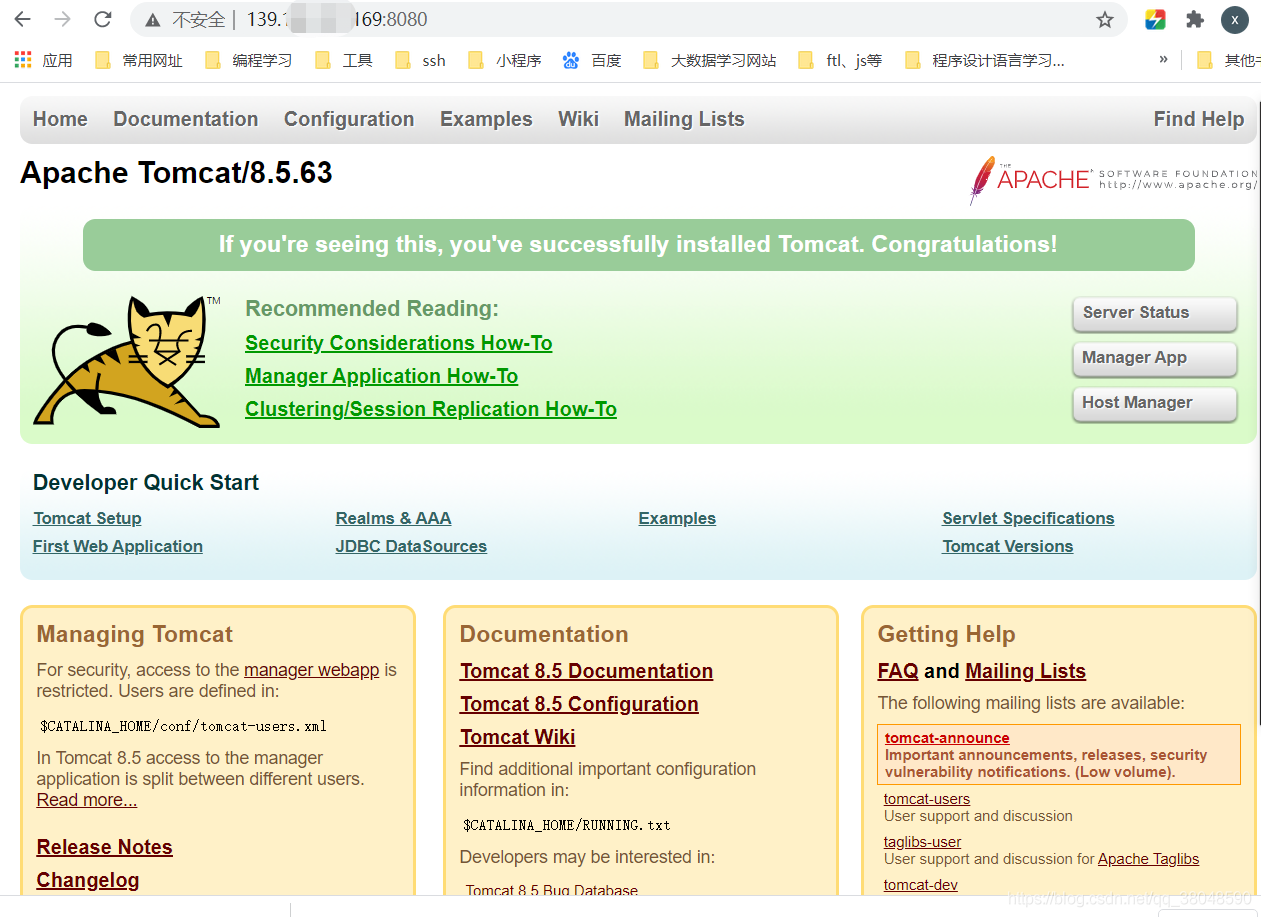This screenshot has width=1261, height=917.
Task: Open the Clustering/Session Replication How-To link
Action: [431, 409]
